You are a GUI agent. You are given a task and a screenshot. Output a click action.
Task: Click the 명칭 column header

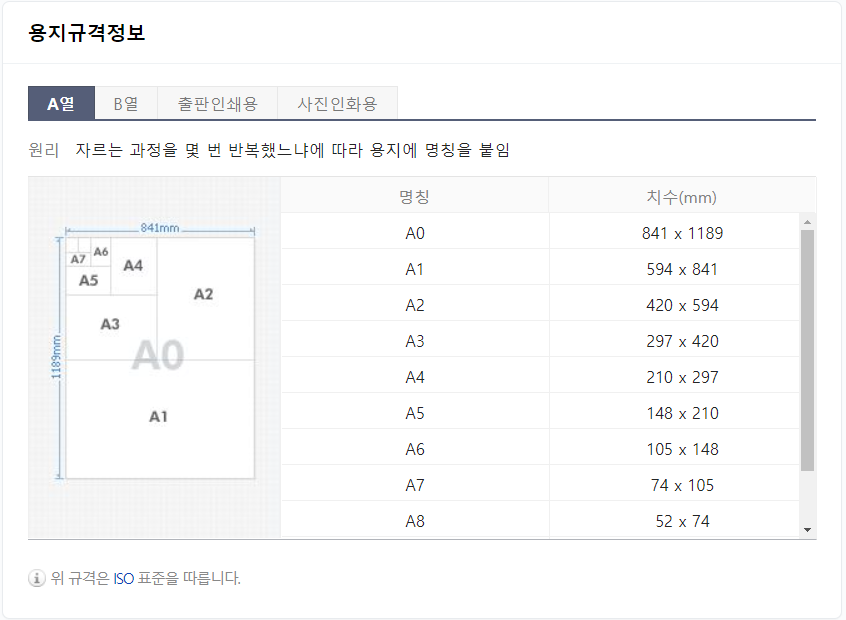coord(415,196)
